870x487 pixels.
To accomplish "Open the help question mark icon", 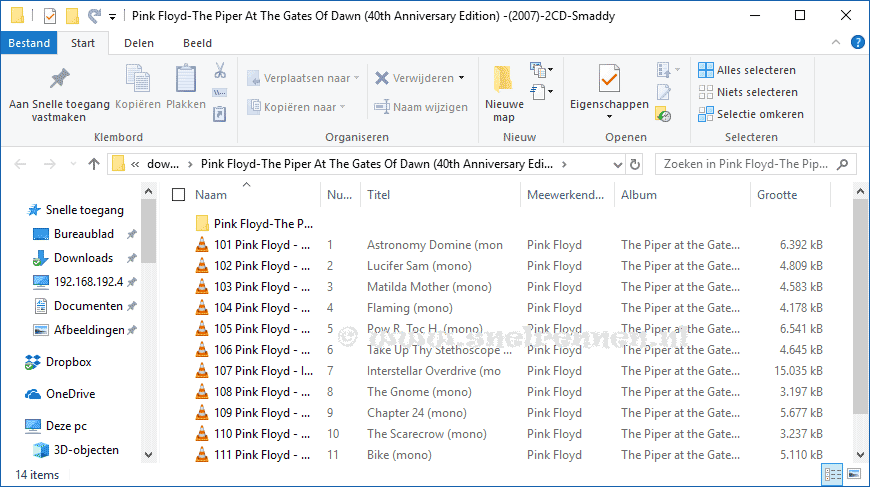I will 857,43.
